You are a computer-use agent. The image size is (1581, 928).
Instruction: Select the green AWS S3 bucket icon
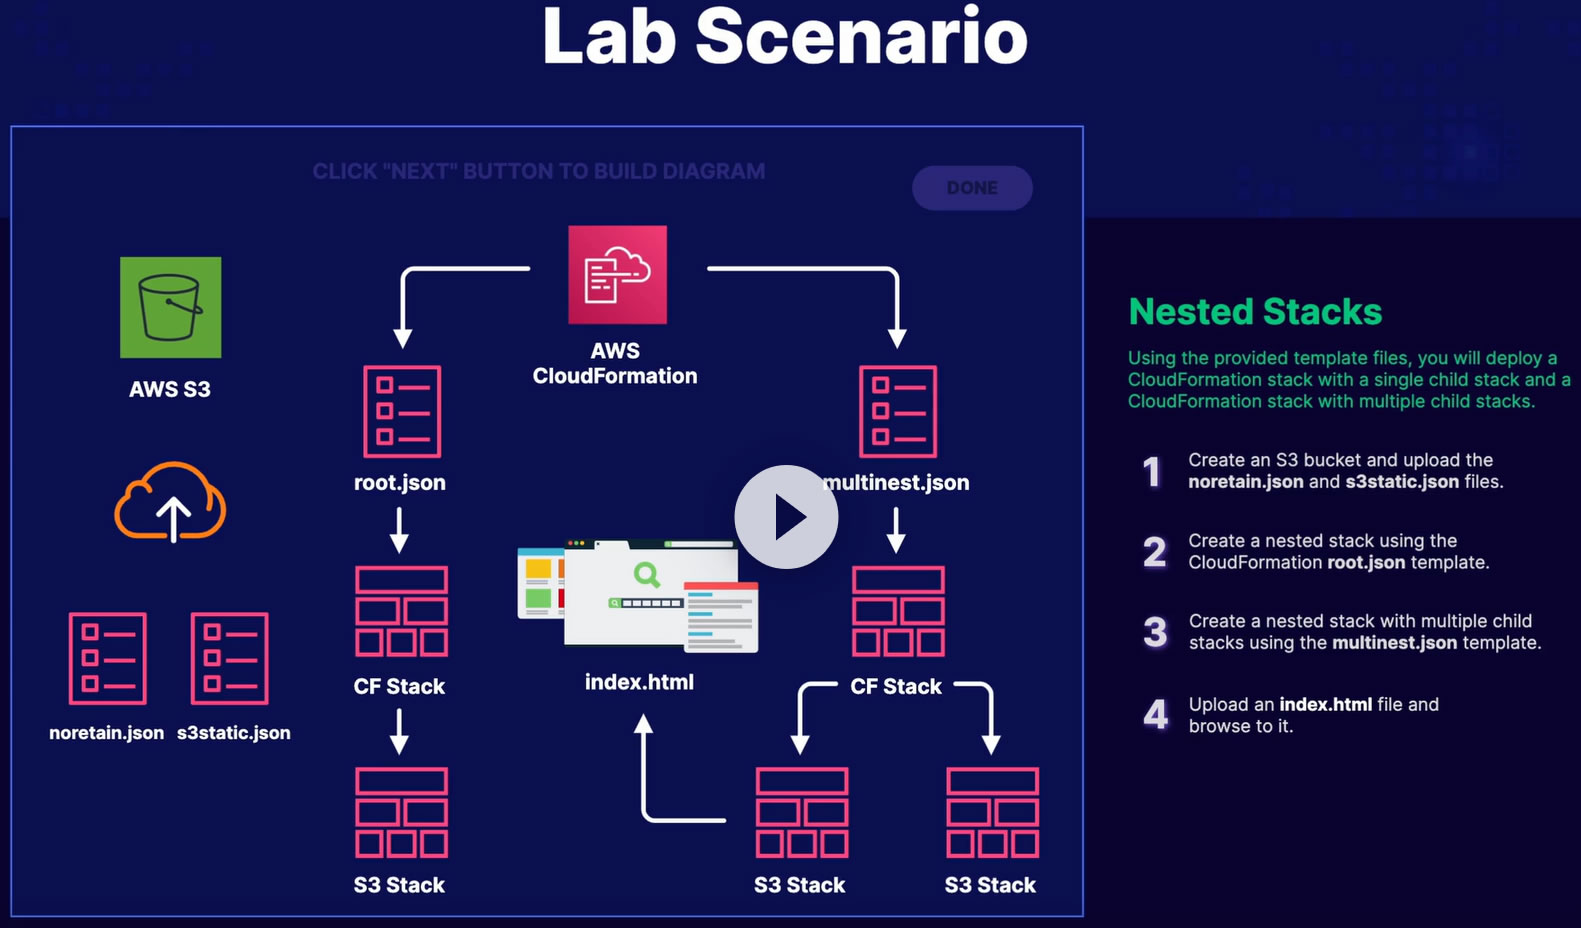(x=171, y=307)
